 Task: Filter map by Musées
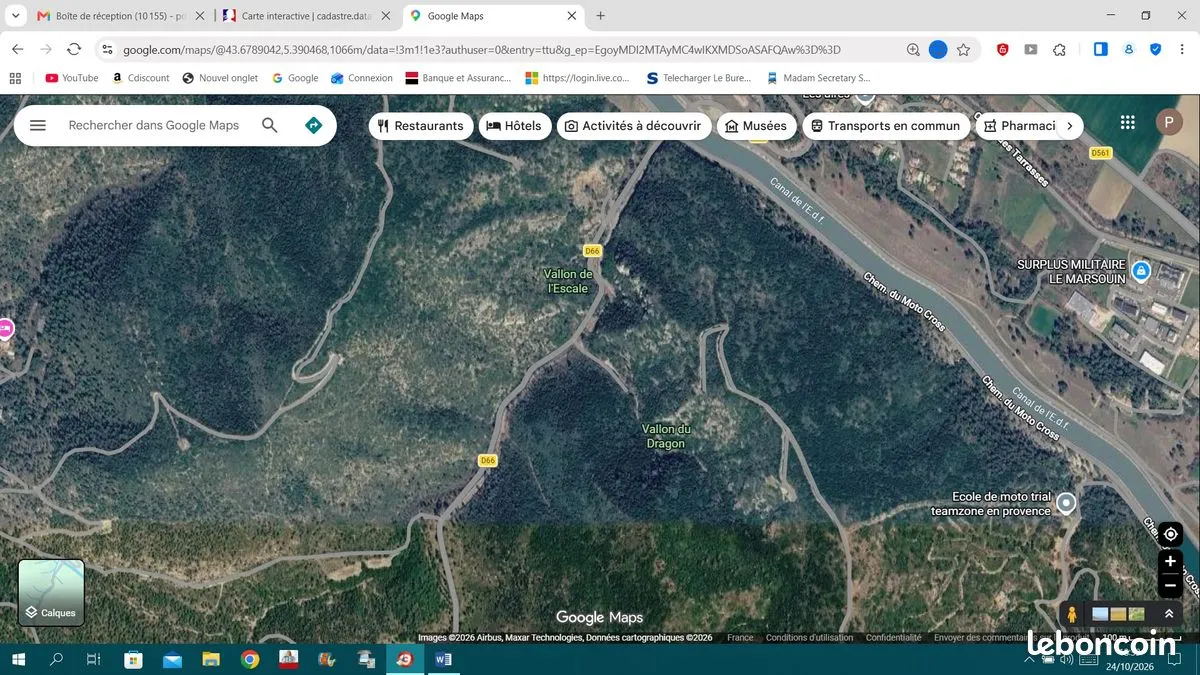pos(757,126)
